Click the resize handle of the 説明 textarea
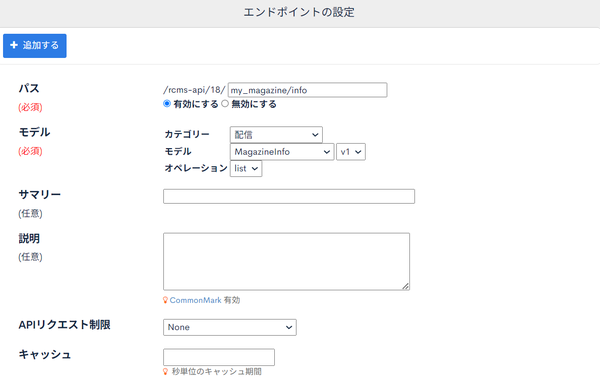The image size is (600, 380). coord(406,286)
